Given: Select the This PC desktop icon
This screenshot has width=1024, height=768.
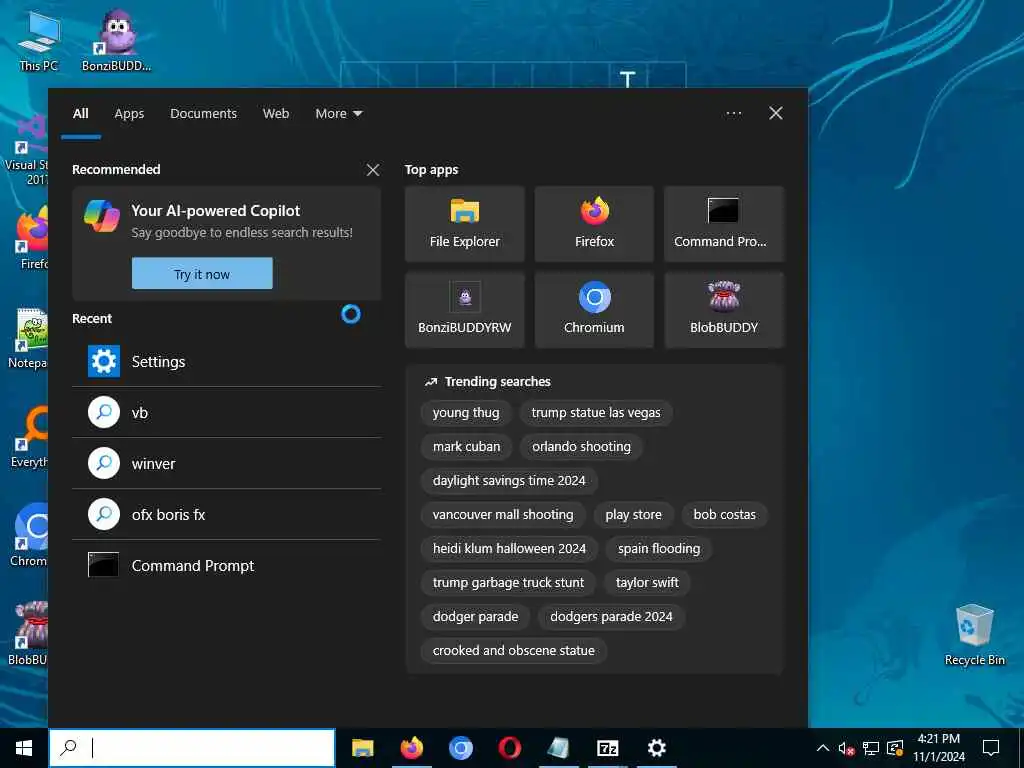Looking at the screenshot, I should [39, 40].
